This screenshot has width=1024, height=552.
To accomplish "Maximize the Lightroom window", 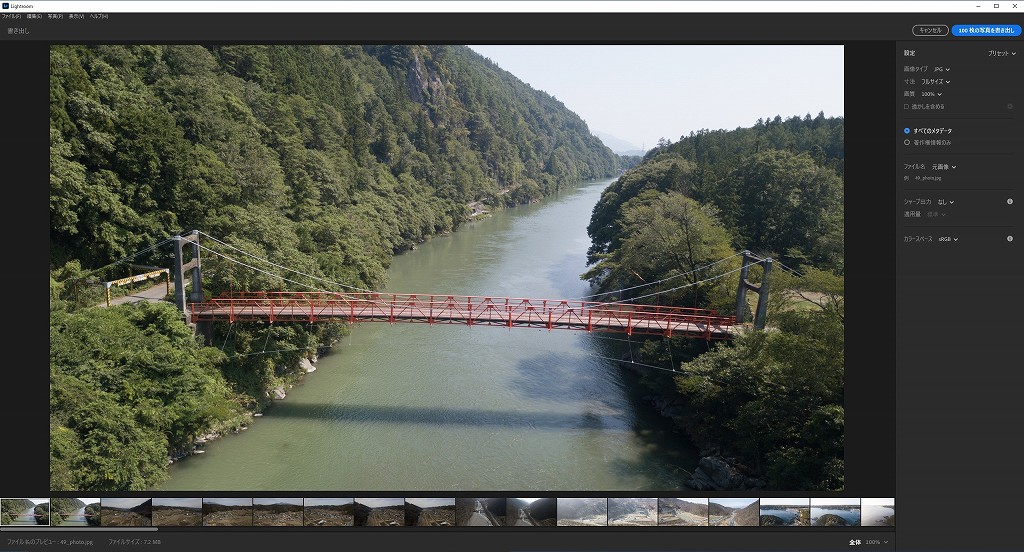I will (x=997, y=6).
